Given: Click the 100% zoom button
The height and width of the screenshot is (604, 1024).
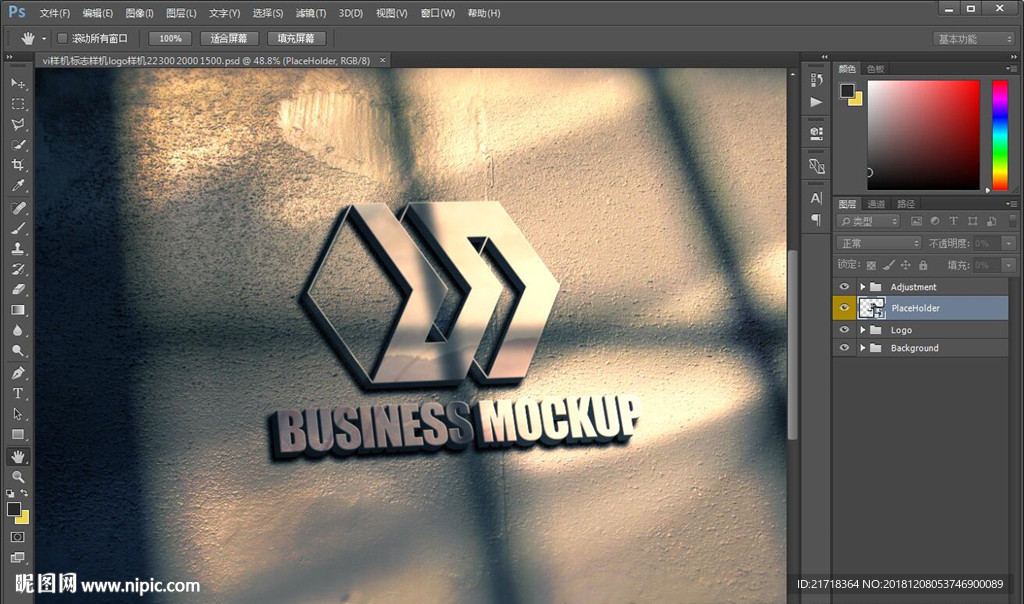Looking at the screenshot, I should coord(170,39).
